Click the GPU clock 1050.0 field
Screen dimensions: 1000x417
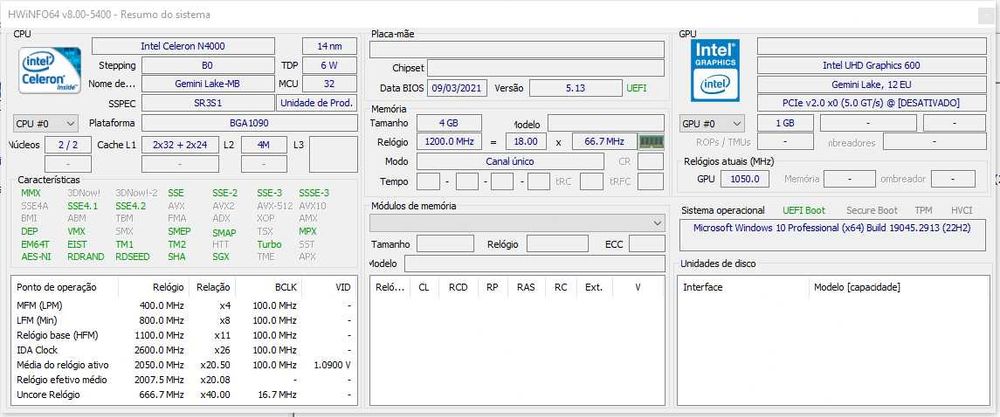745,179
